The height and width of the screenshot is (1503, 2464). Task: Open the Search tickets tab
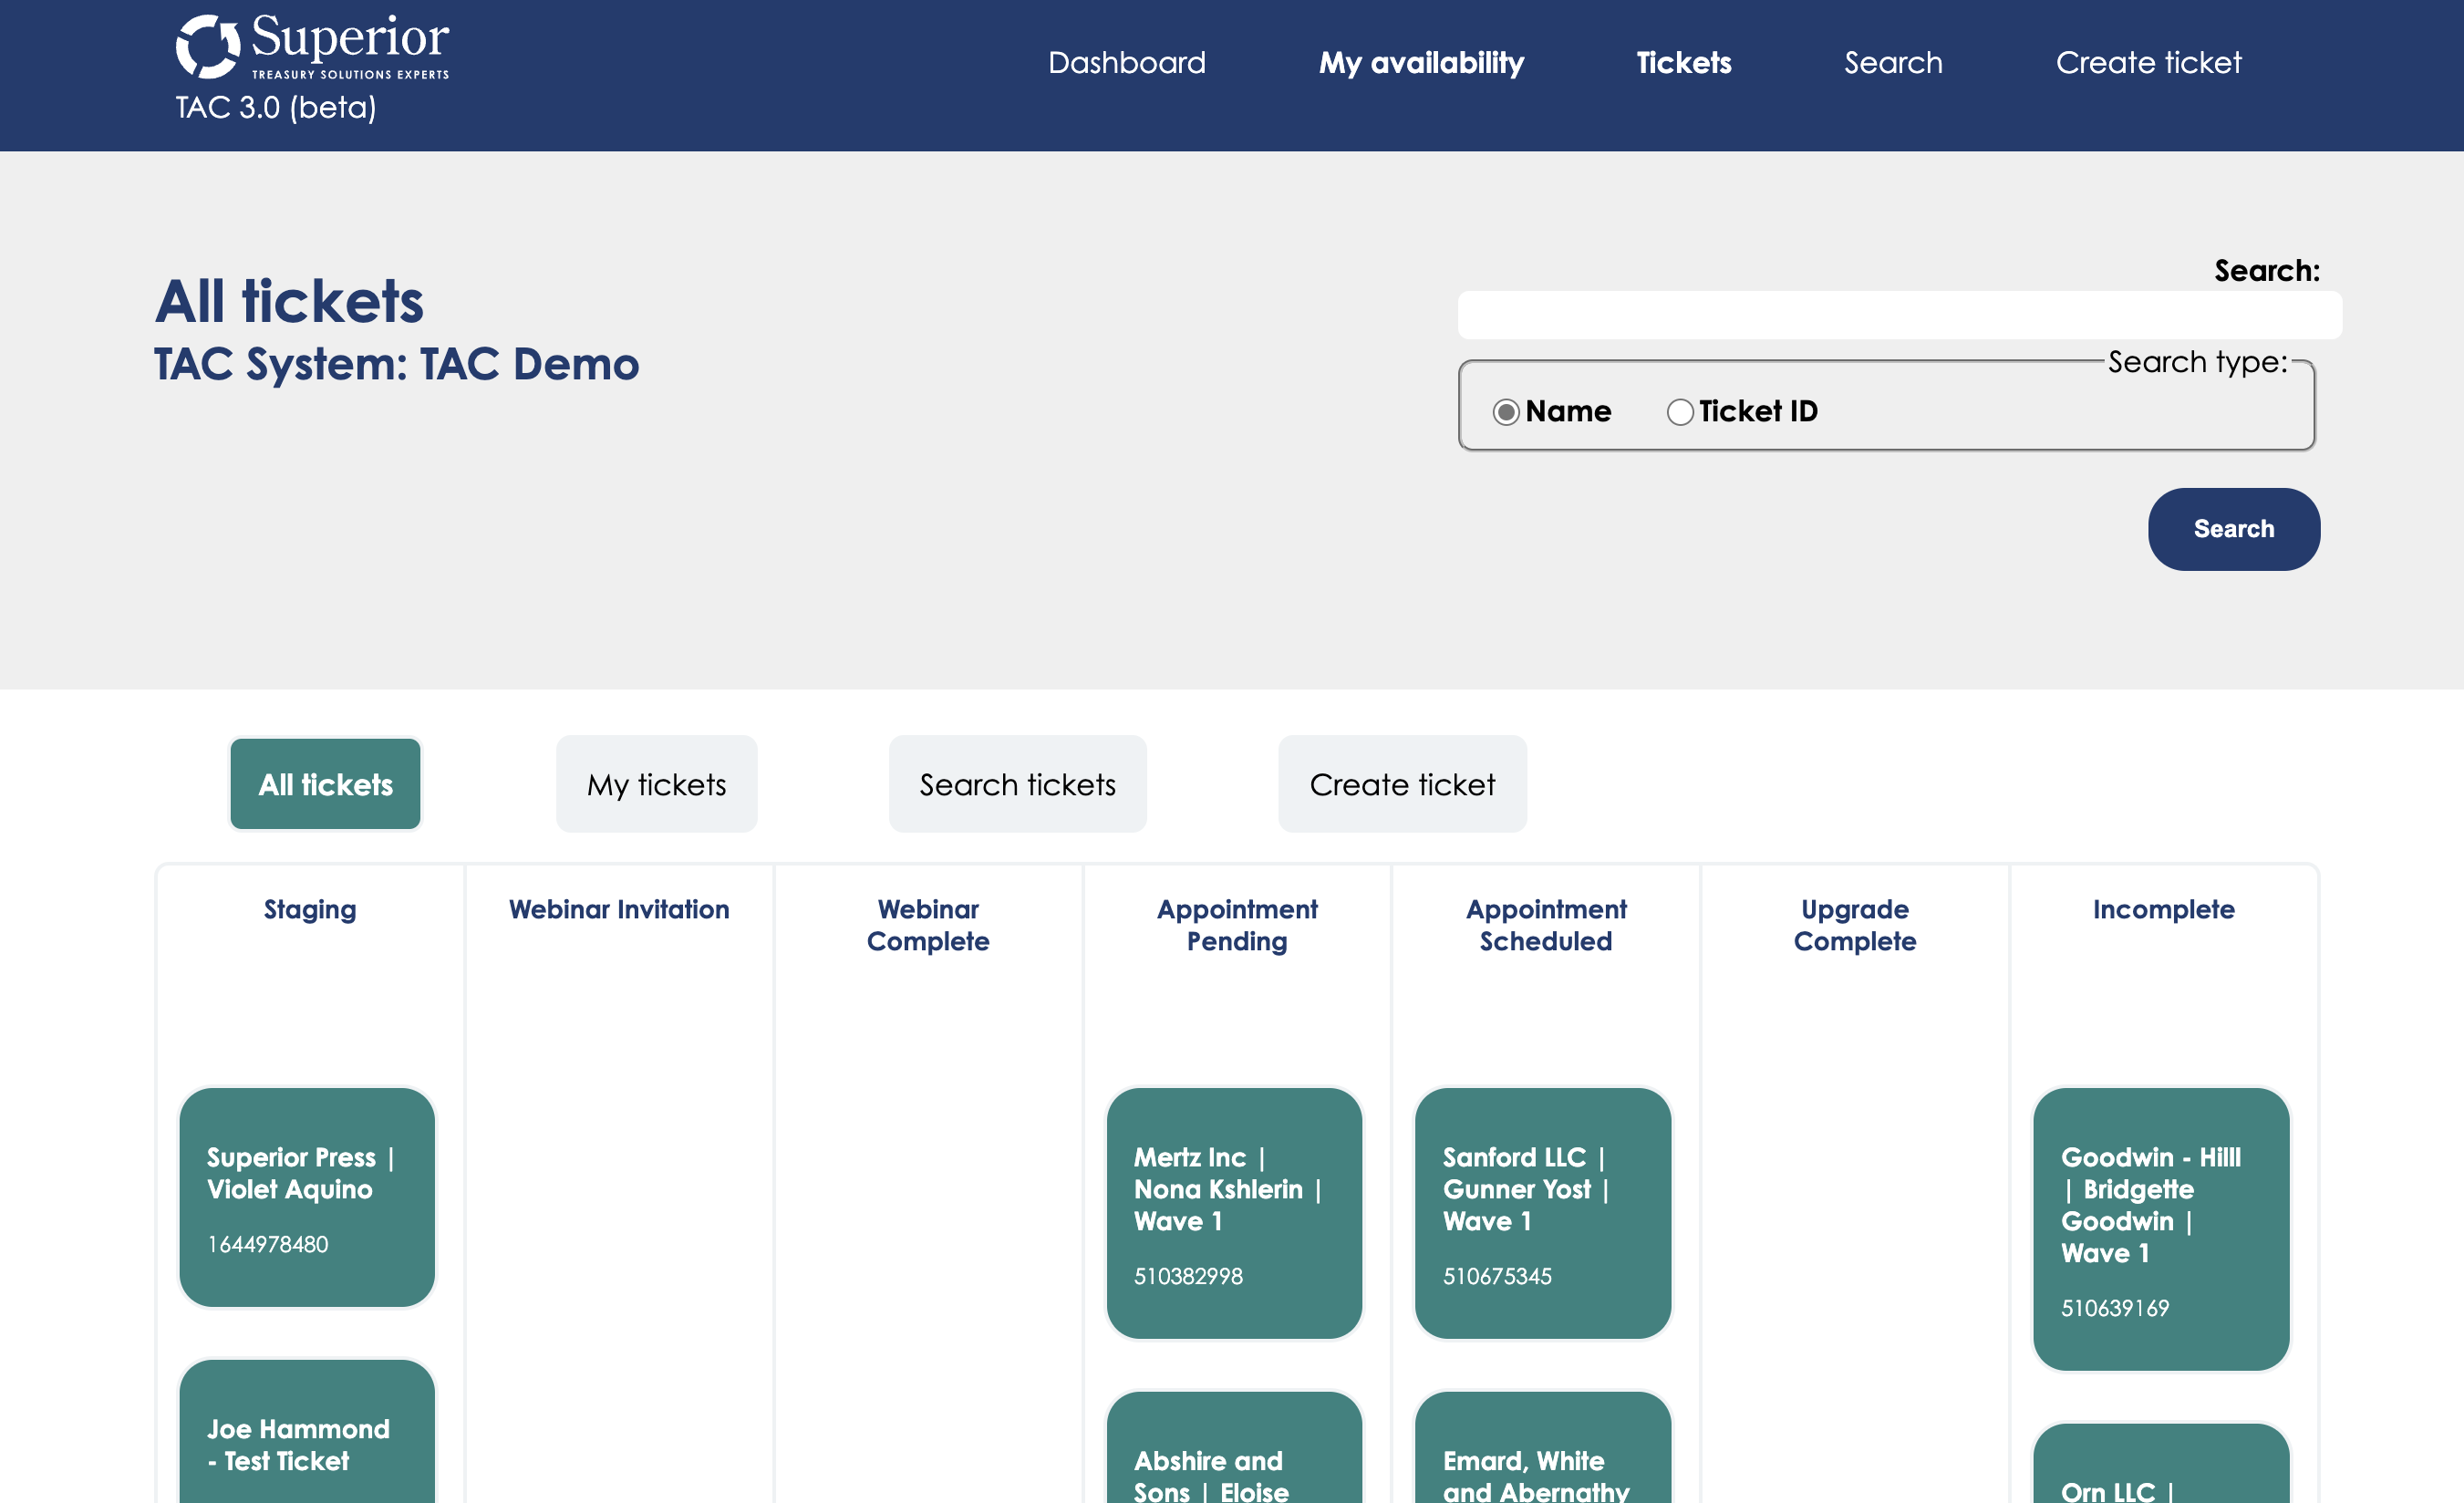[x=1017, y=784]
